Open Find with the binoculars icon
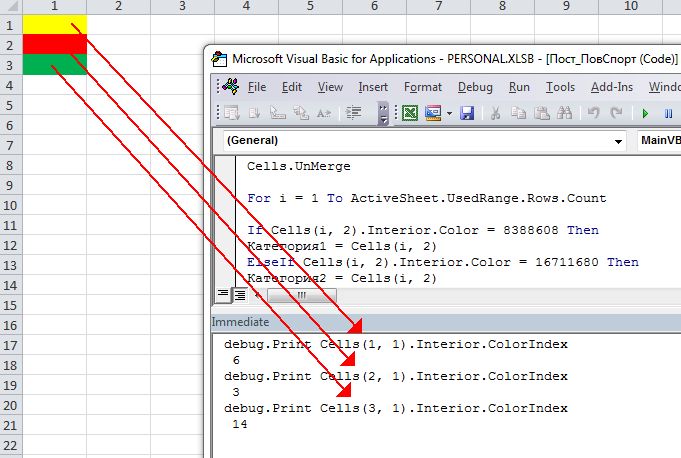 coord(565,113)
